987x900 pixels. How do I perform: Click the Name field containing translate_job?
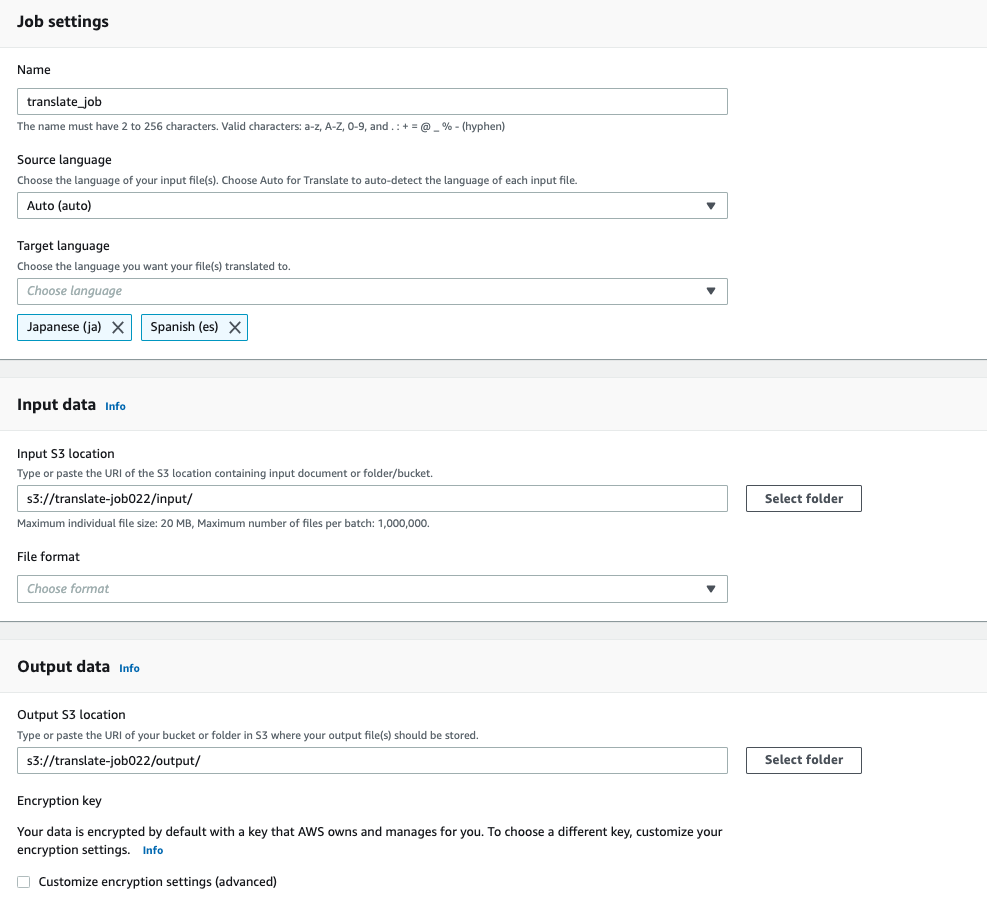[370, 101]
